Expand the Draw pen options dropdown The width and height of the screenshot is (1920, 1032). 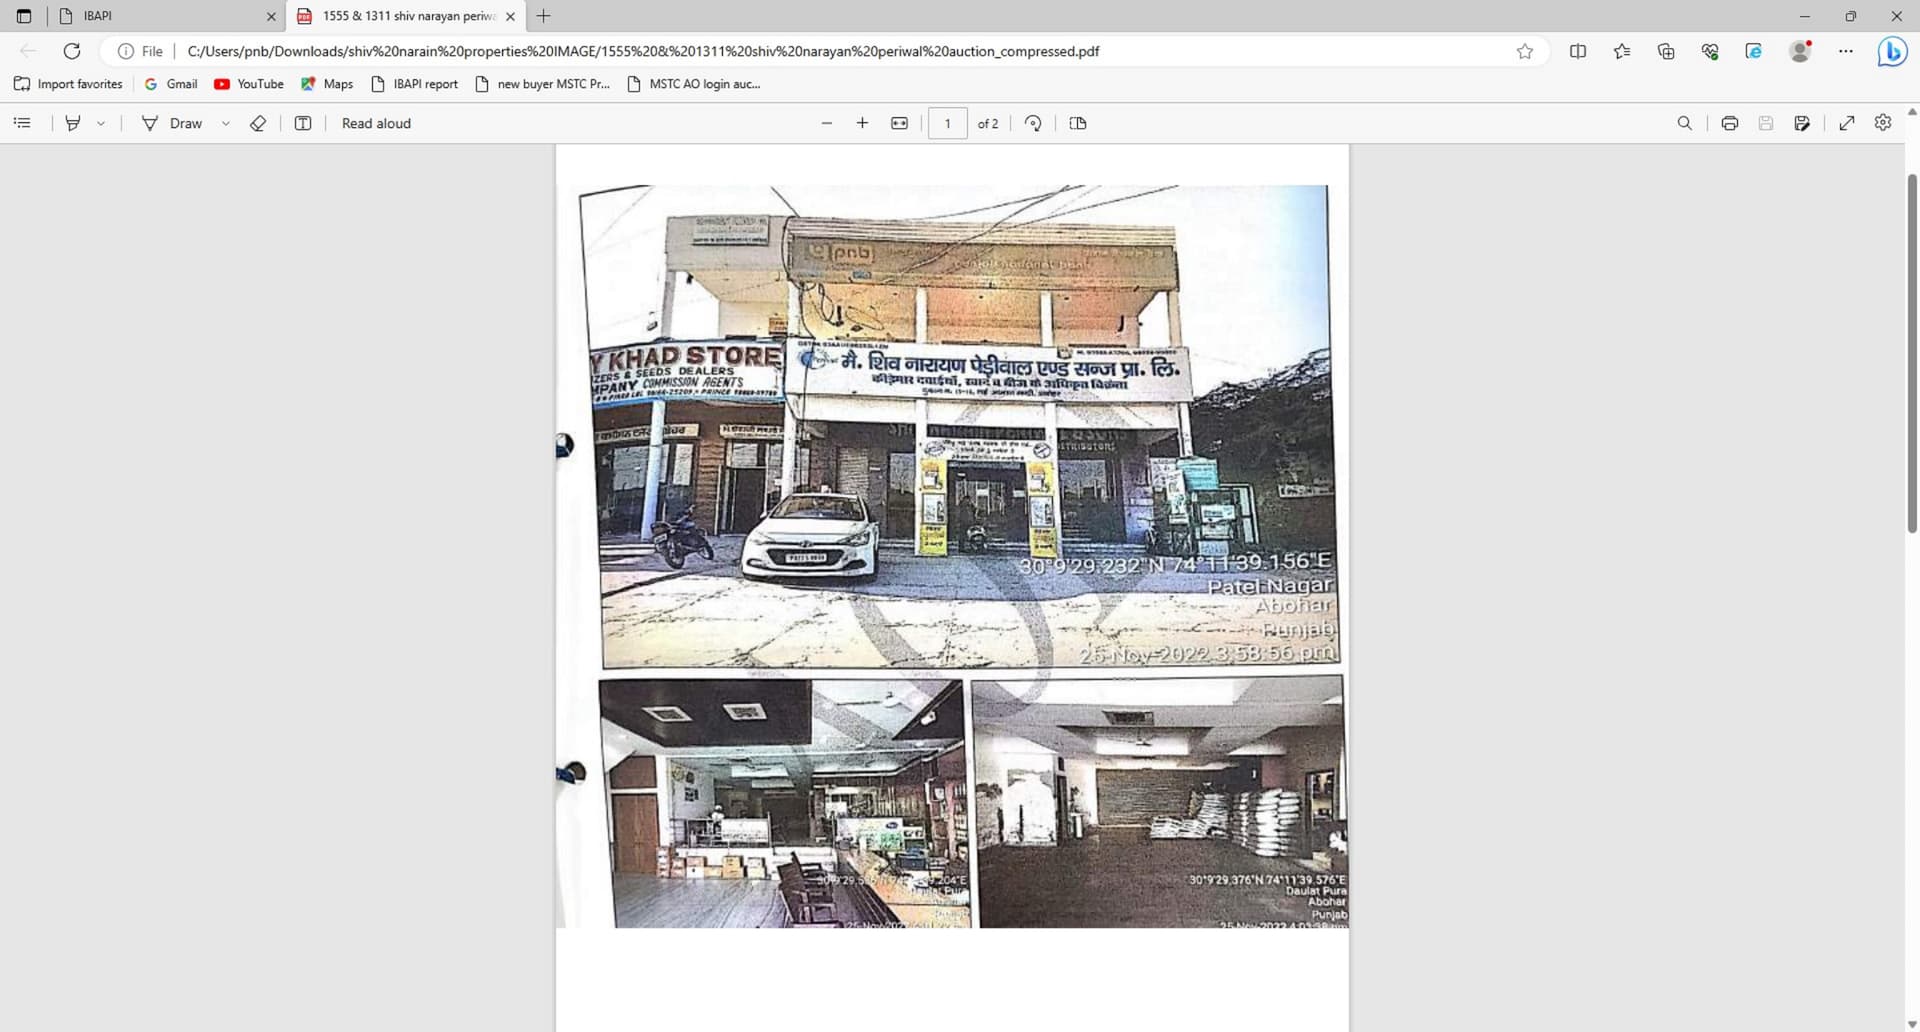pos(226,123)
